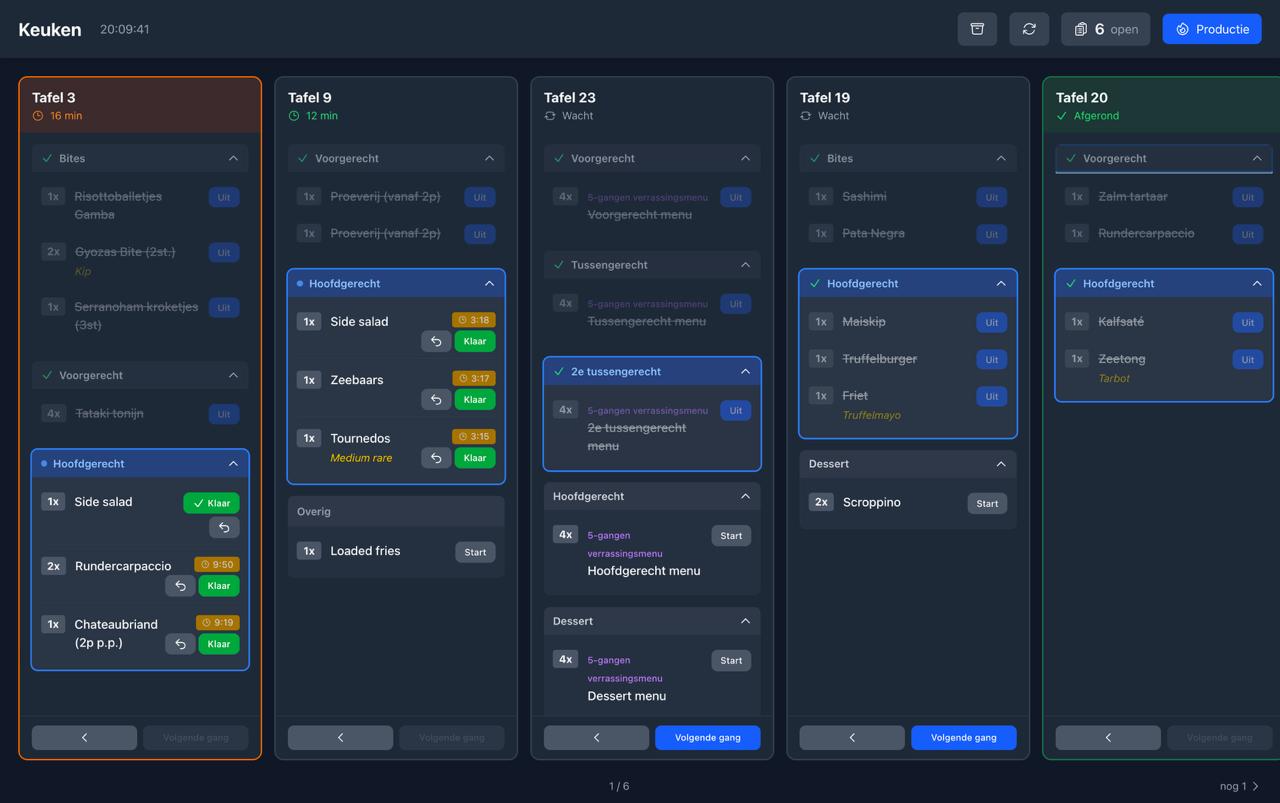This screenshot has width=1280, height=803.
Task: Click the Tarbot note under Zeetong
Action: pos(1114,378)
